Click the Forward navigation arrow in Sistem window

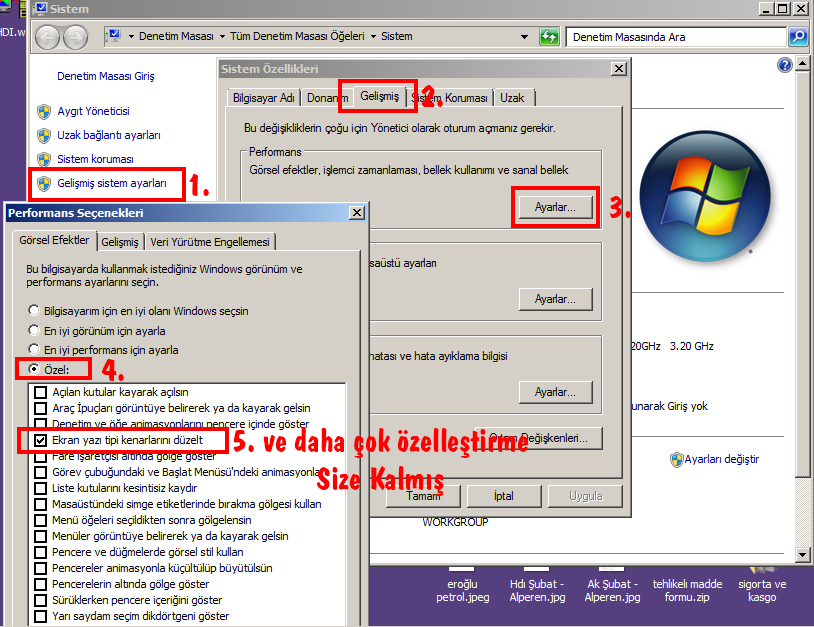click(x=76, y=37)
